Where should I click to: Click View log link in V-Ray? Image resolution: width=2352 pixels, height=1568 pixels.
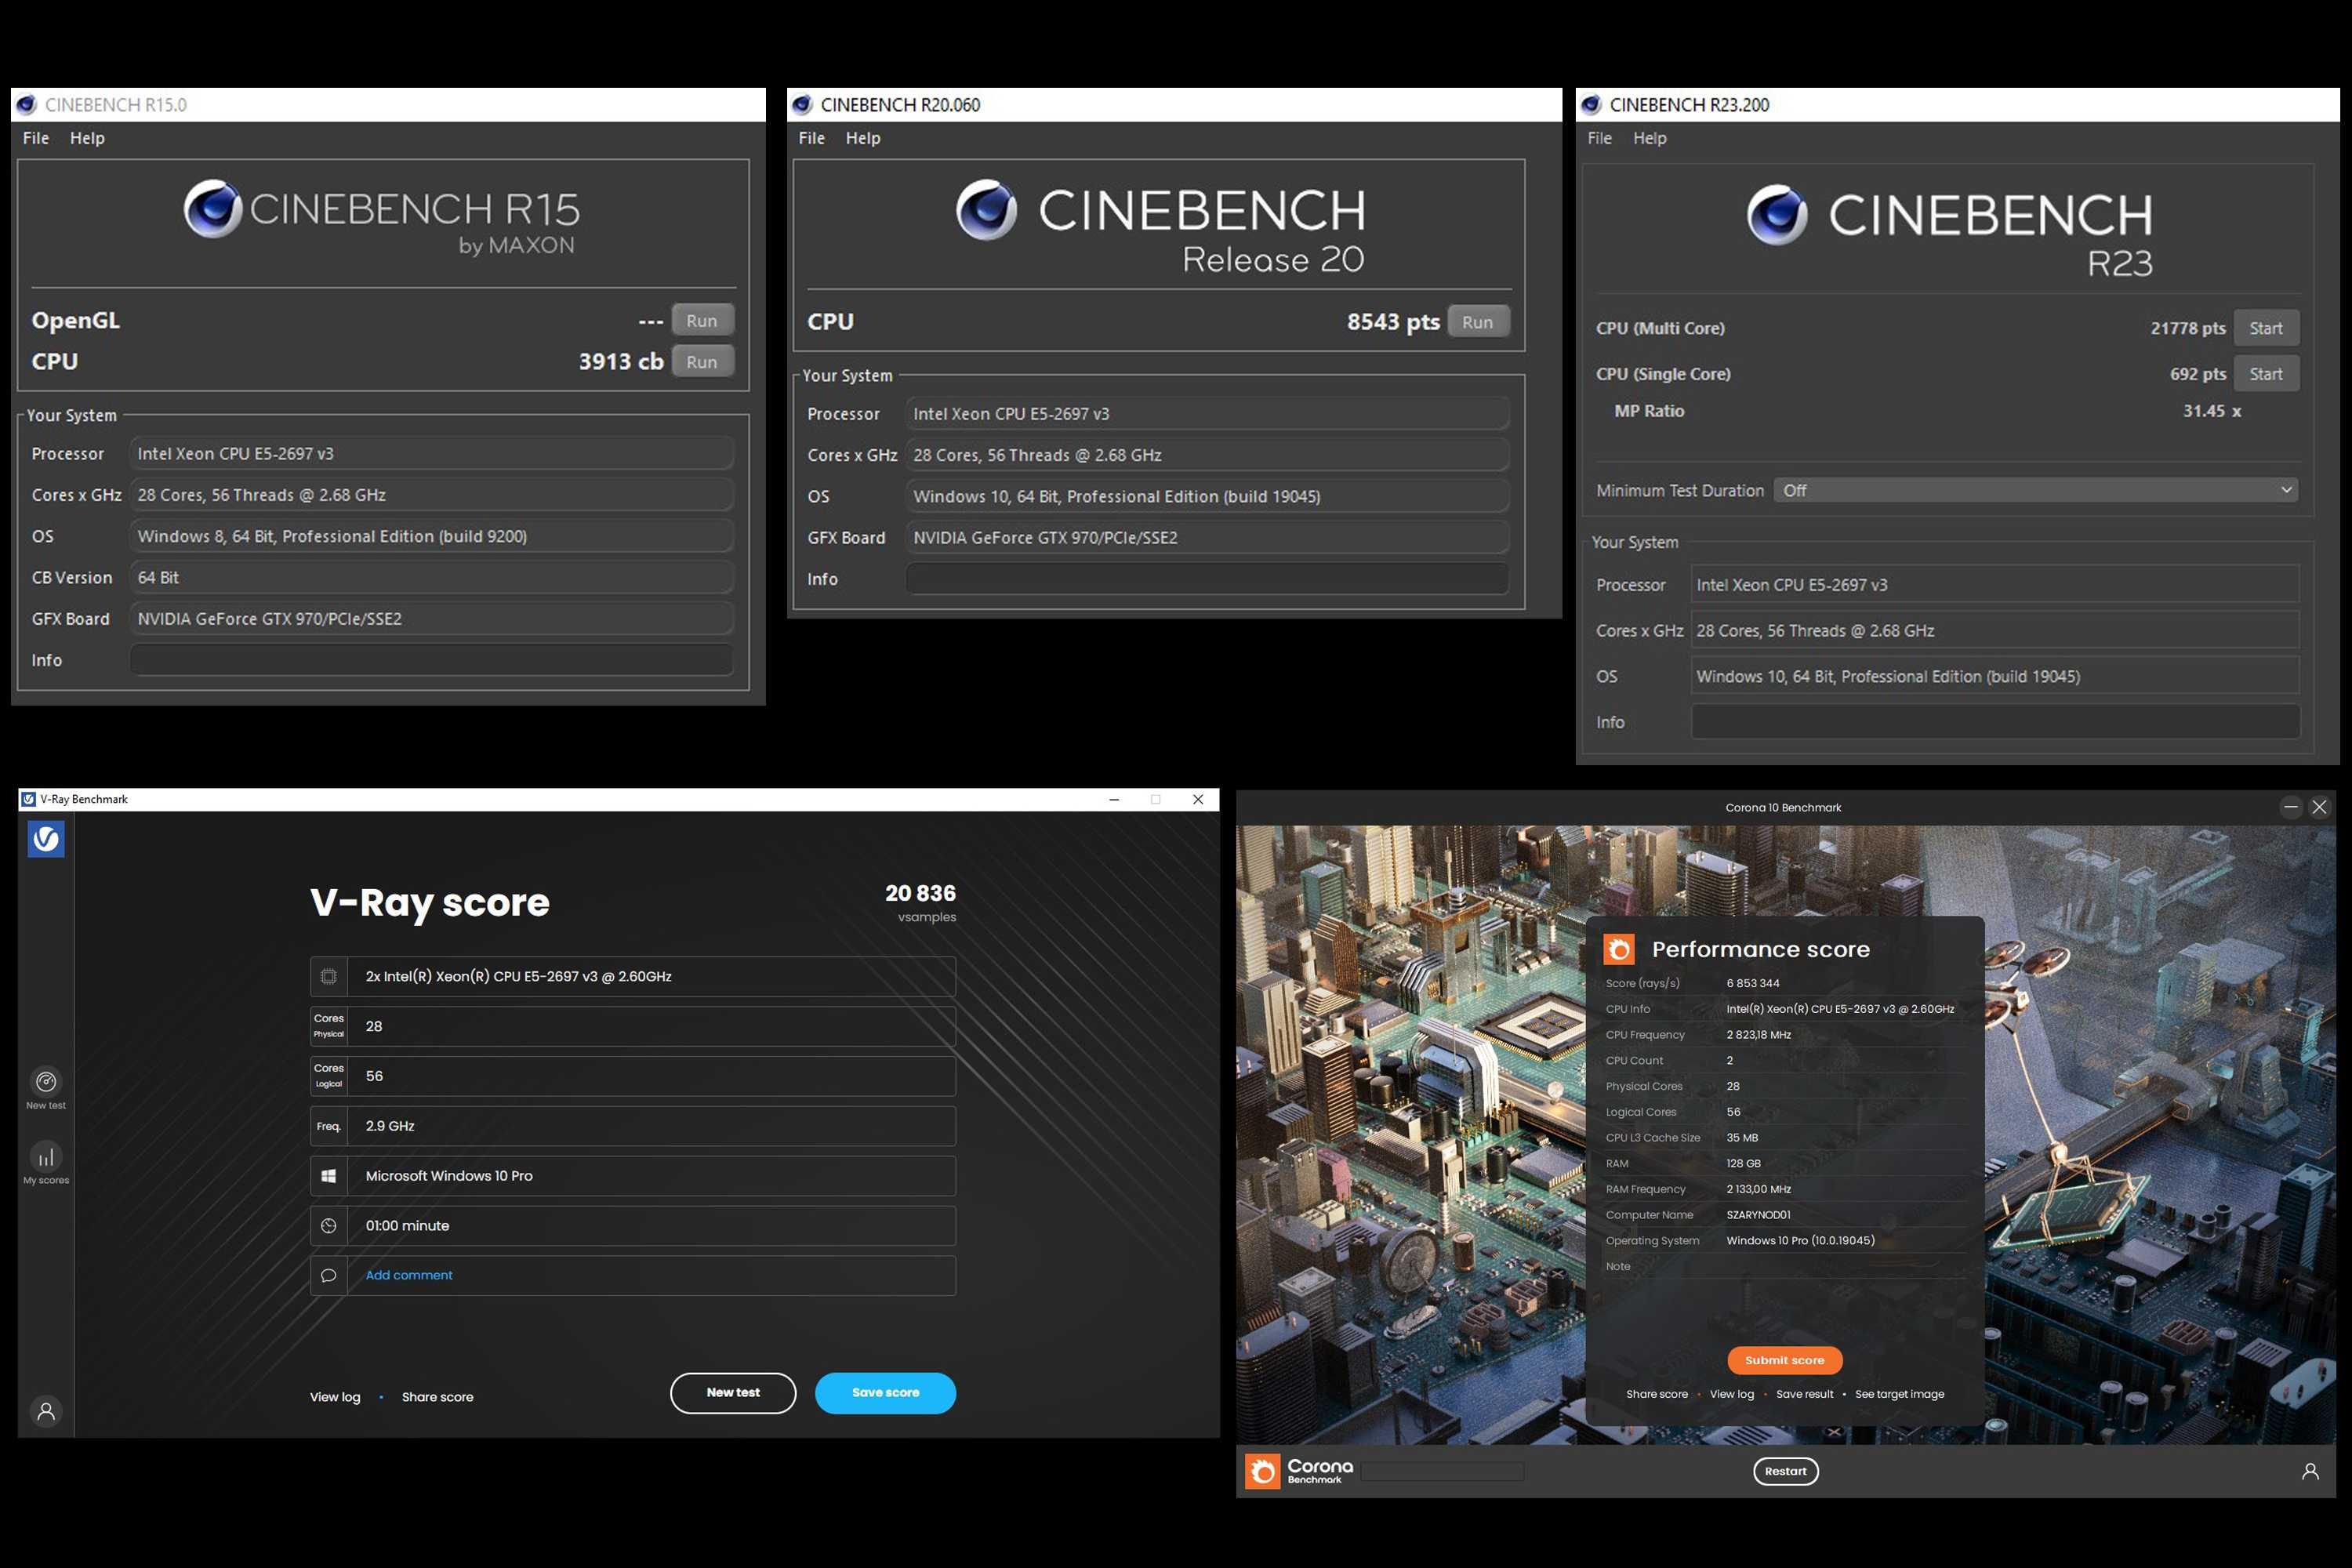pos(335,1397)
